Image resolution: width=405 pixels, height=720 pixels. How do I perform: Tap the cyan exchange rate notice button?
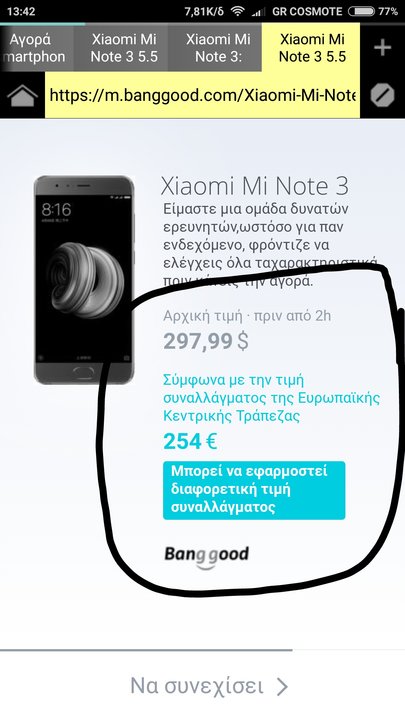[254, 490]
